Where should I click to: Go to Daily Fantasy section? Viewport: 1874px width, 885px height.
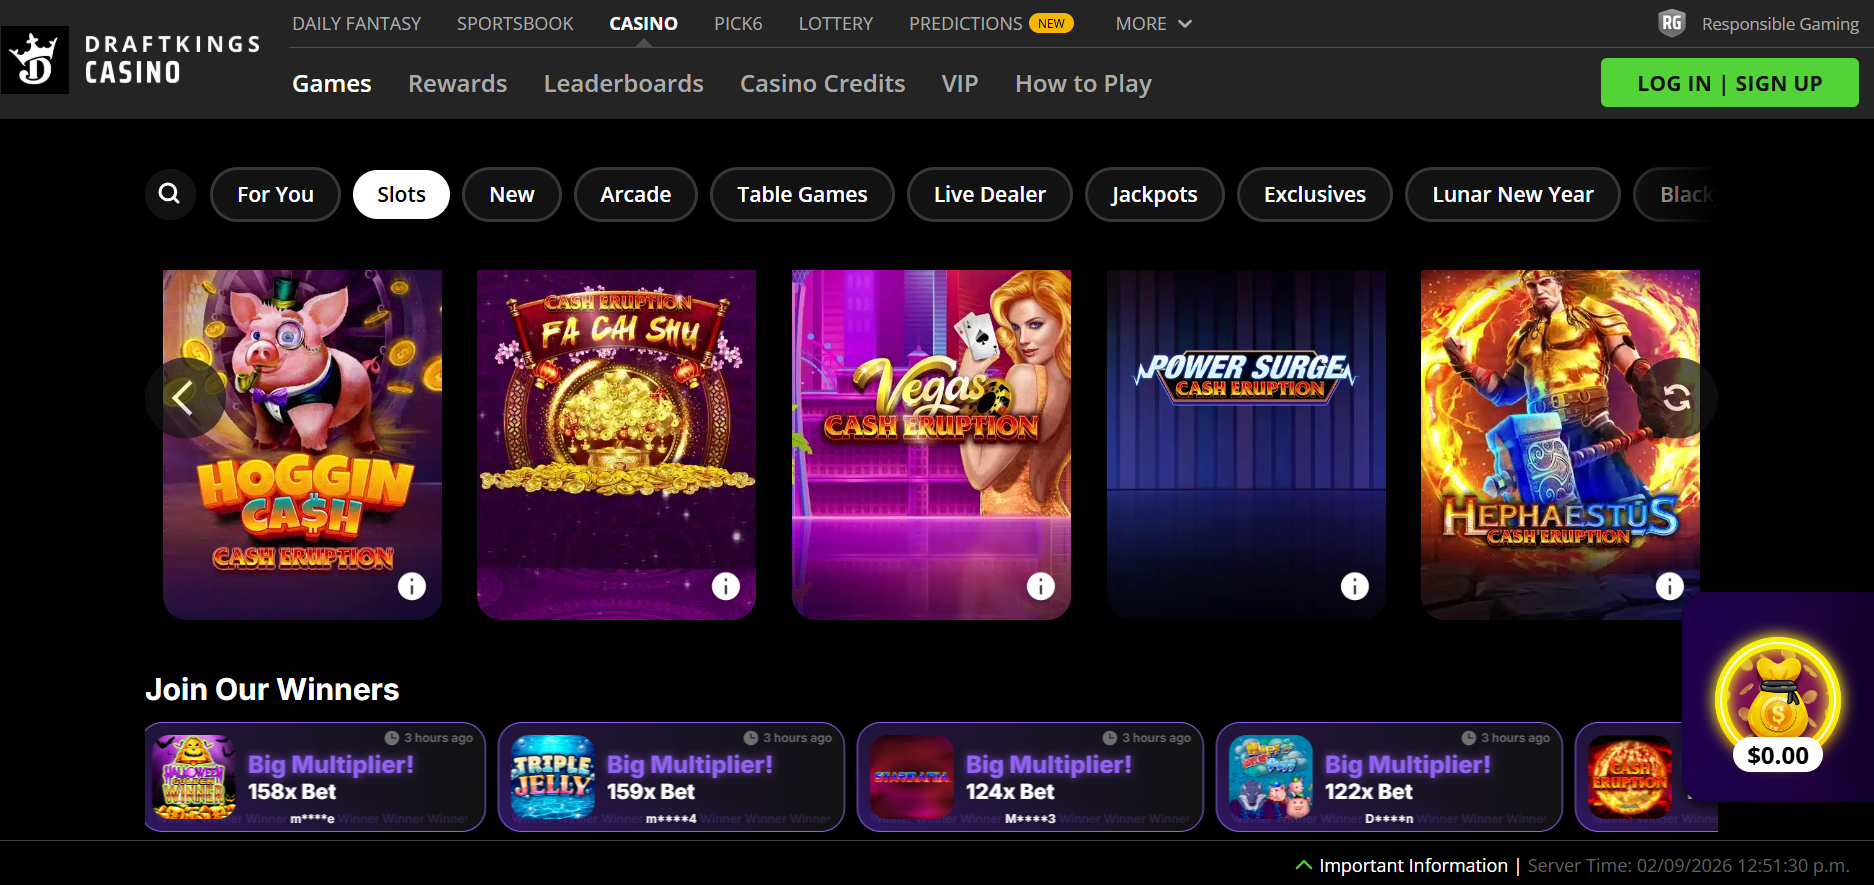(356, 23)
